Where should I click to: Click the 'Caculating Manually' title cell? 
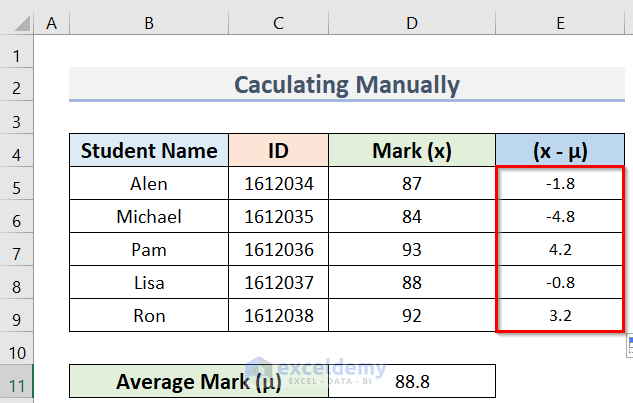(x=347, y=86)
